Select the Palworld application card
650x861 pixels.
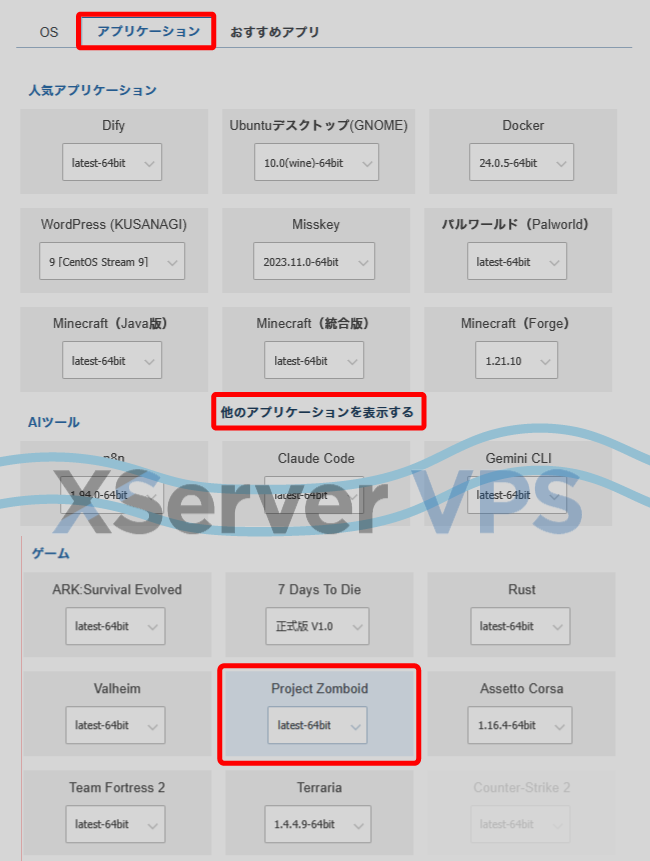[515, 225]
